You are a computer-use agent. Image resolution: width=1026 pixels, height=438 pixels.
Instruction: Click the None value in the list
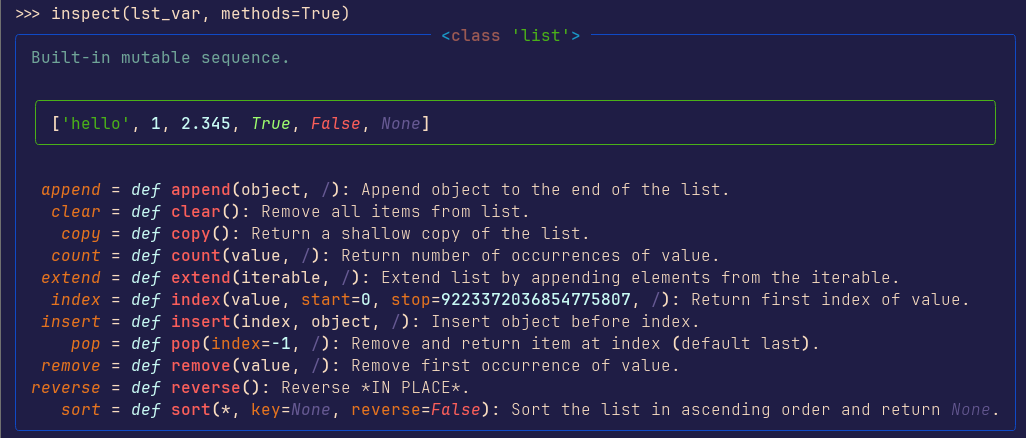click(400, 123)
